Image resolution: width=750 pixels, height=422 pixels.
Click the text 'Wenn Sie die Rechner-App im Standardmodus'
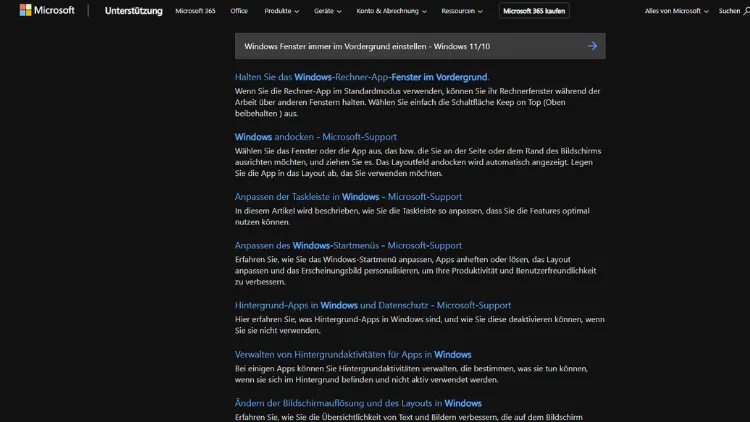click(318, 91)
